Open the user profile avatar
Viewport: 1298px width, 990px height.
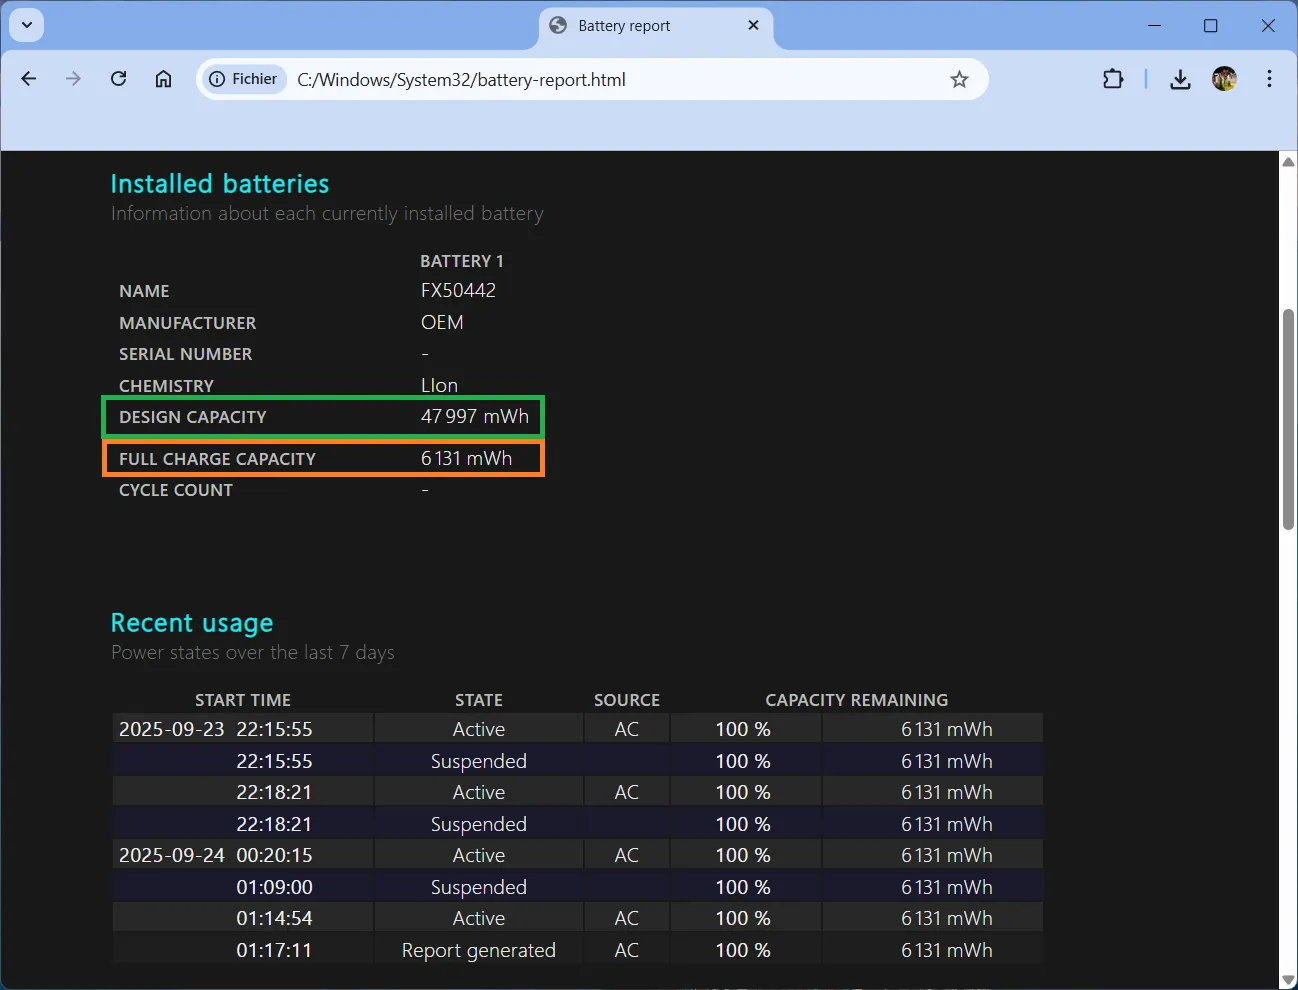[1224, 79]
